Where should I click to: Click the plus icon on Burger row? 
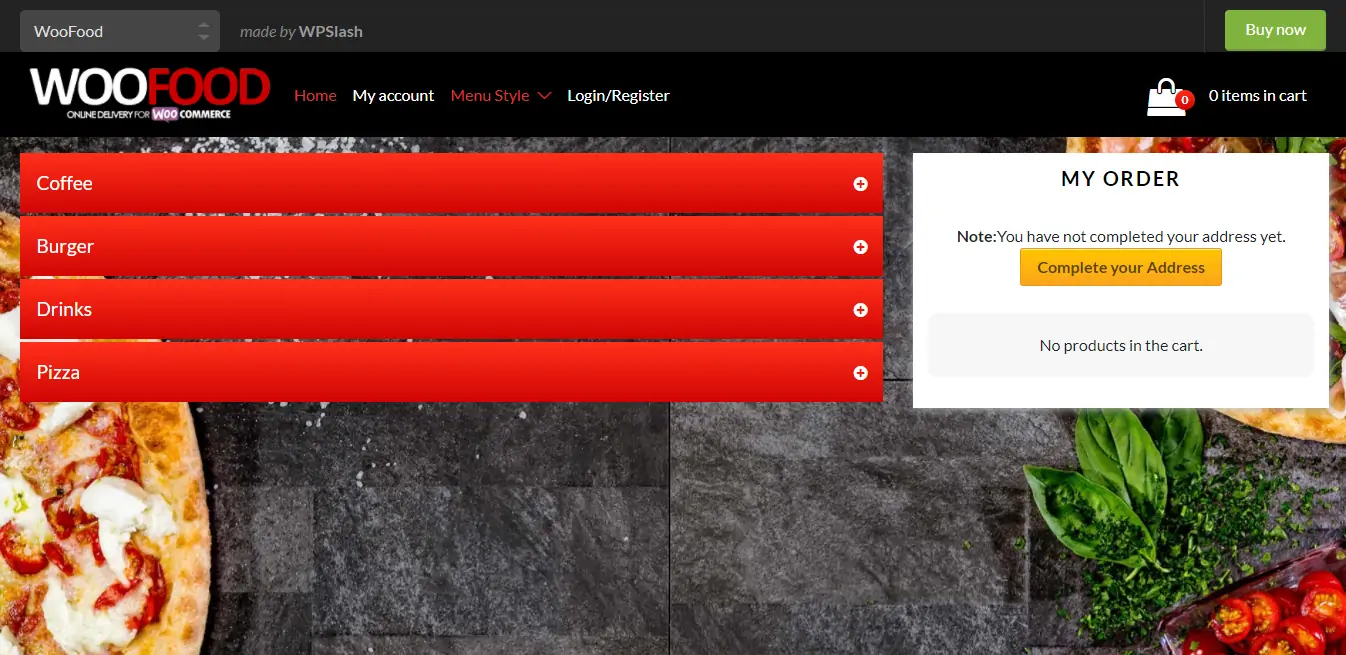pos(860,247)
